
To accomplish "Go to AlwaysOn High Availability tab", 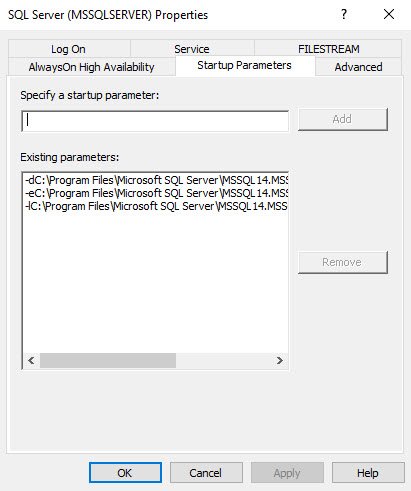I will (x=92, y=67).
